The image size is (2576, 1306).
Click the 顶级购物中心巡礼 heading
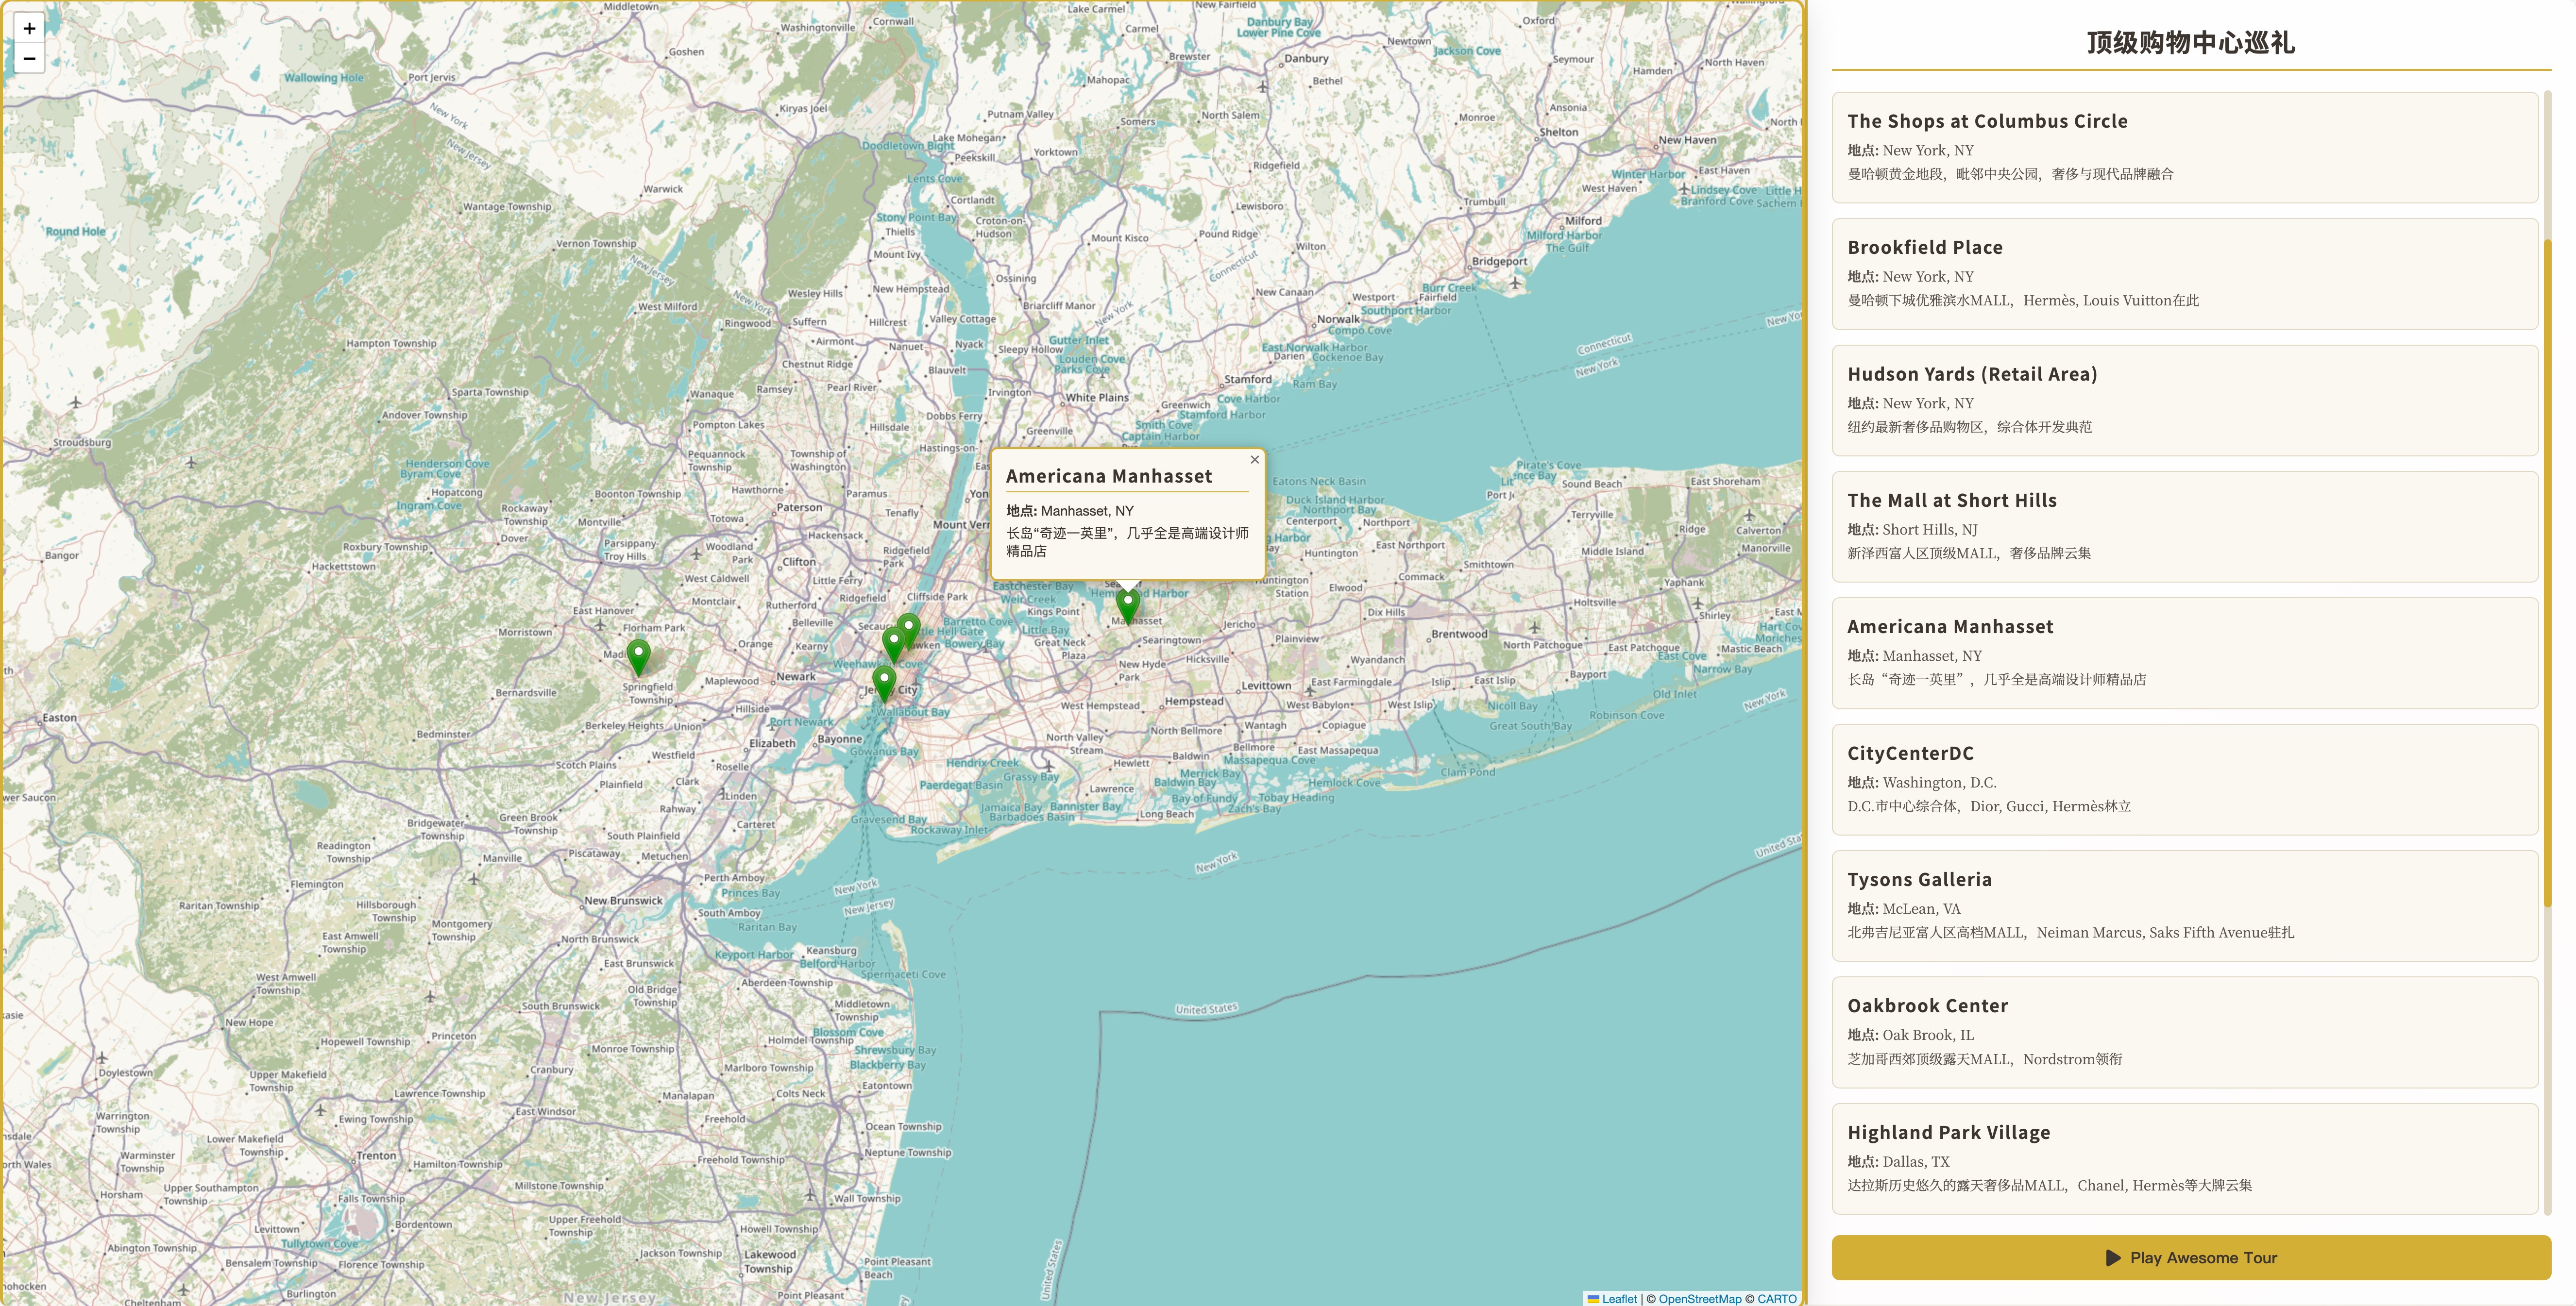pyautogui.click(x=2190, y=42)
